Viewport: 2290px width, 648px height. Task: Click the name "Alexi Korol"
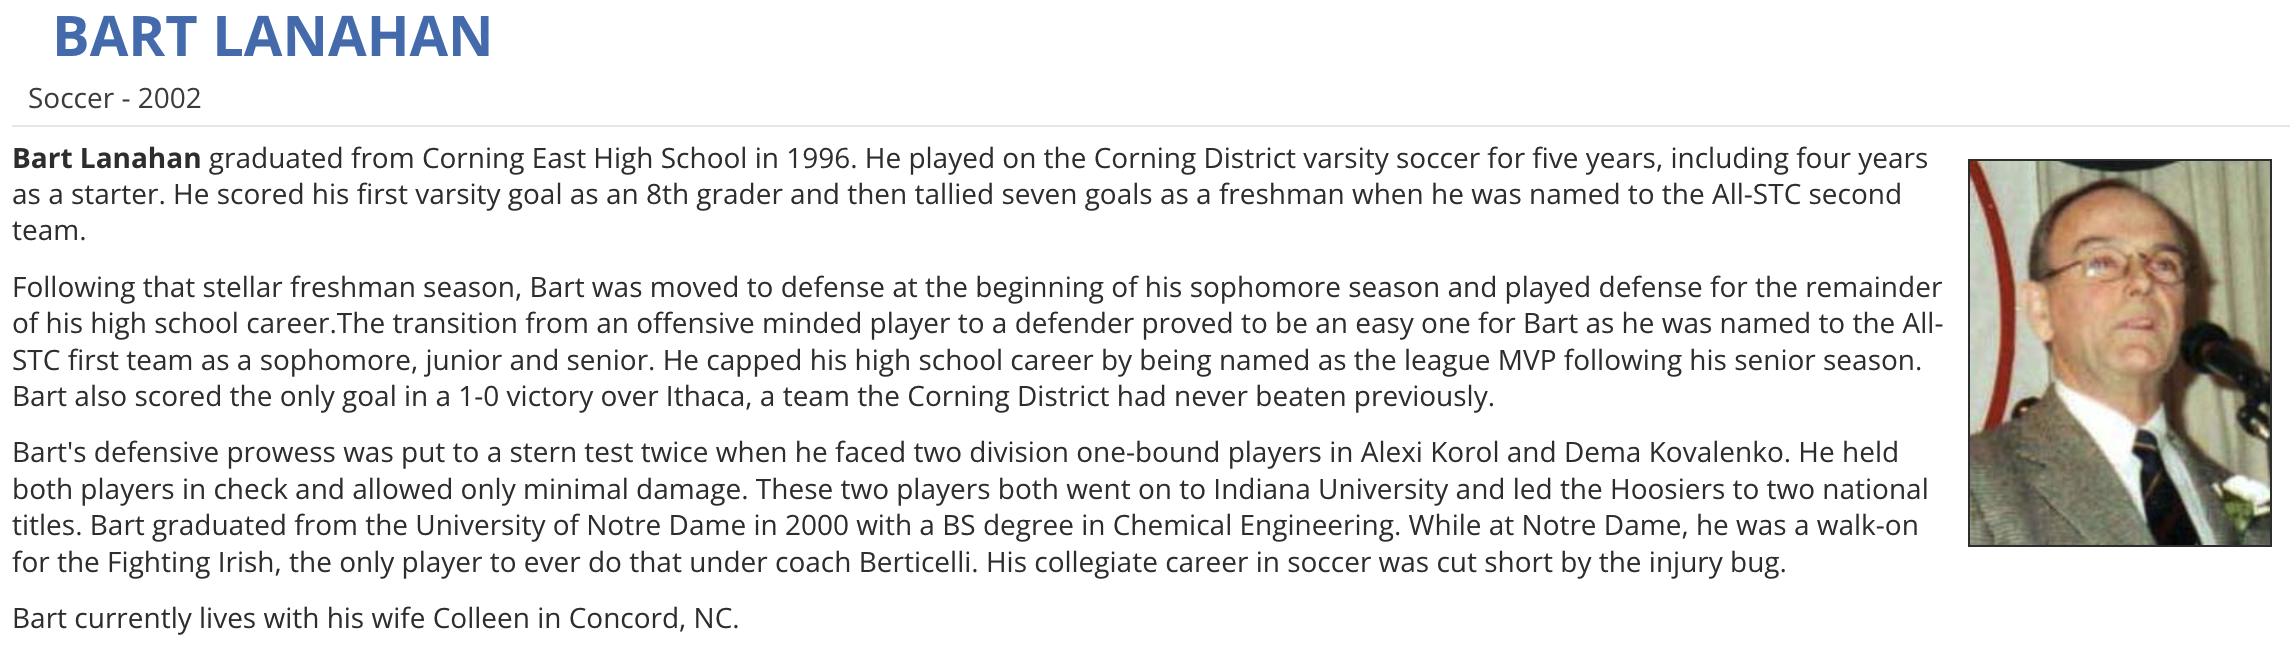tap(1429, 452)
